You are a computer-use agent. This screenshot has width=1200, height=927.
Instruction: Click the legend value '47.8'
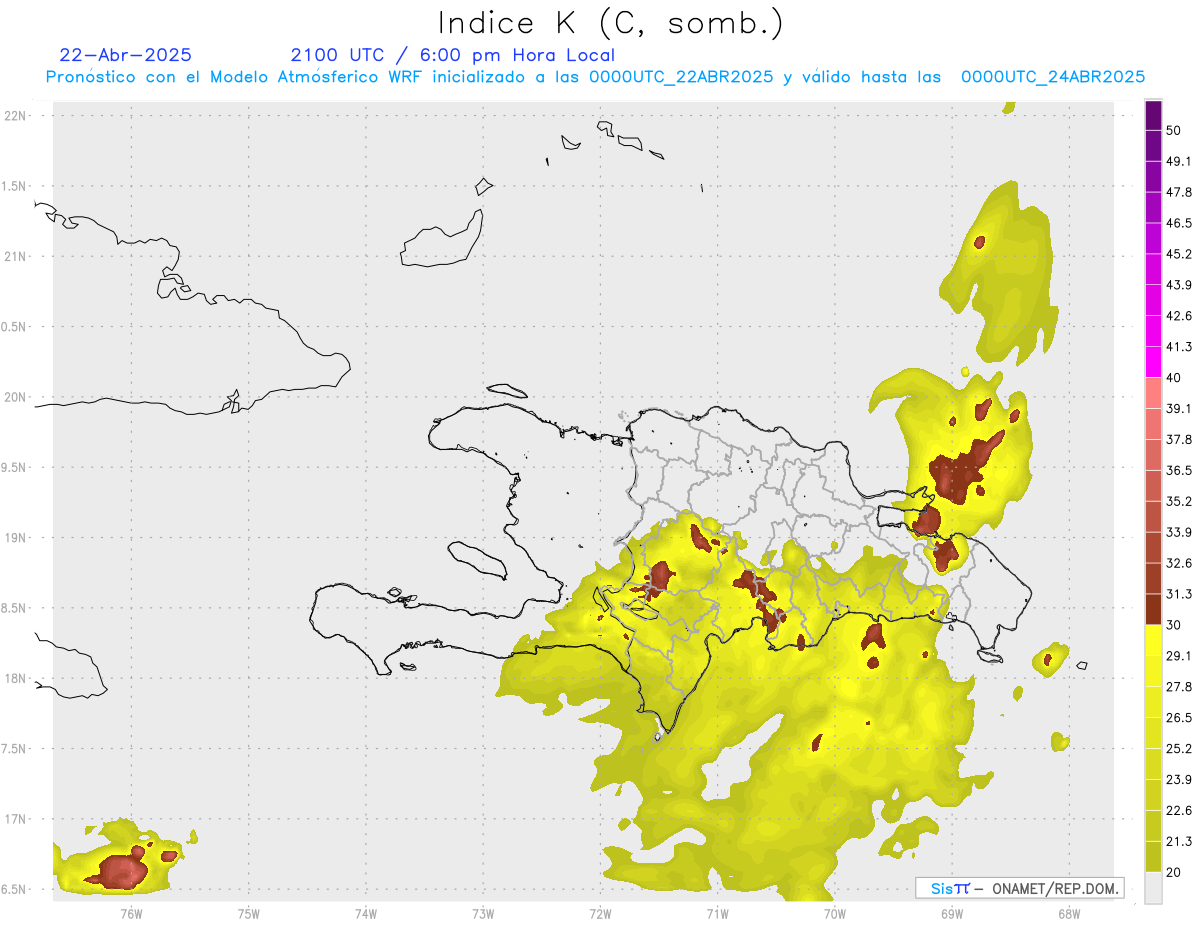click(x=1179, y=193)
